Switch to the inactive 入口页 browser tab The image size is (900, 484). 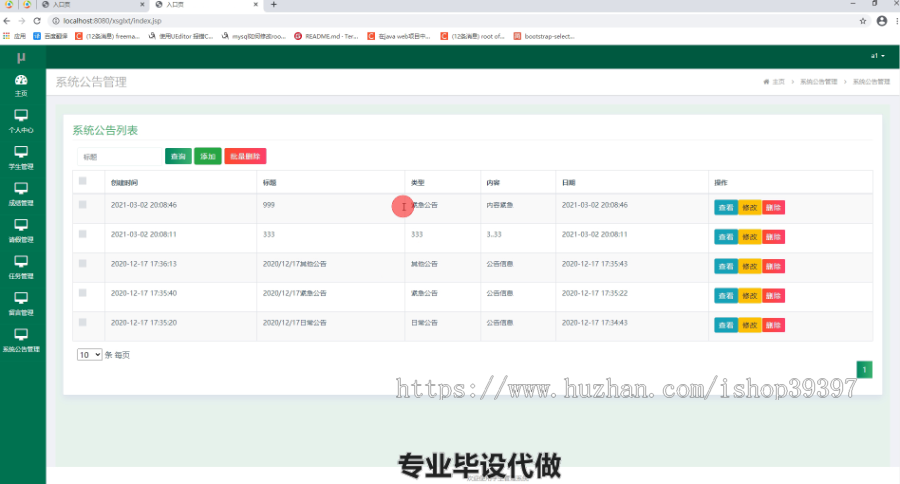point(92,5)
